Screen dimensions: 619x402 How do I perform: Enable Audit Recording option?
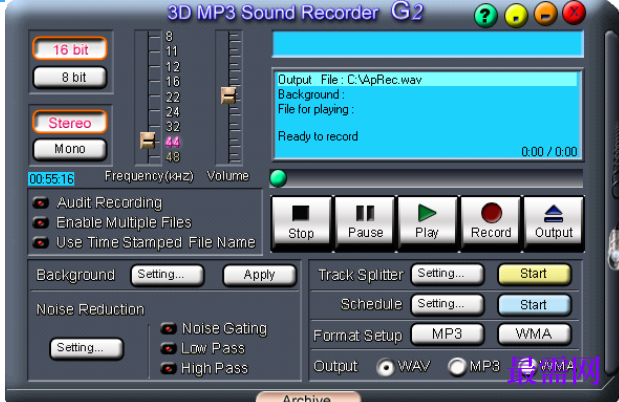coord(40,203)
